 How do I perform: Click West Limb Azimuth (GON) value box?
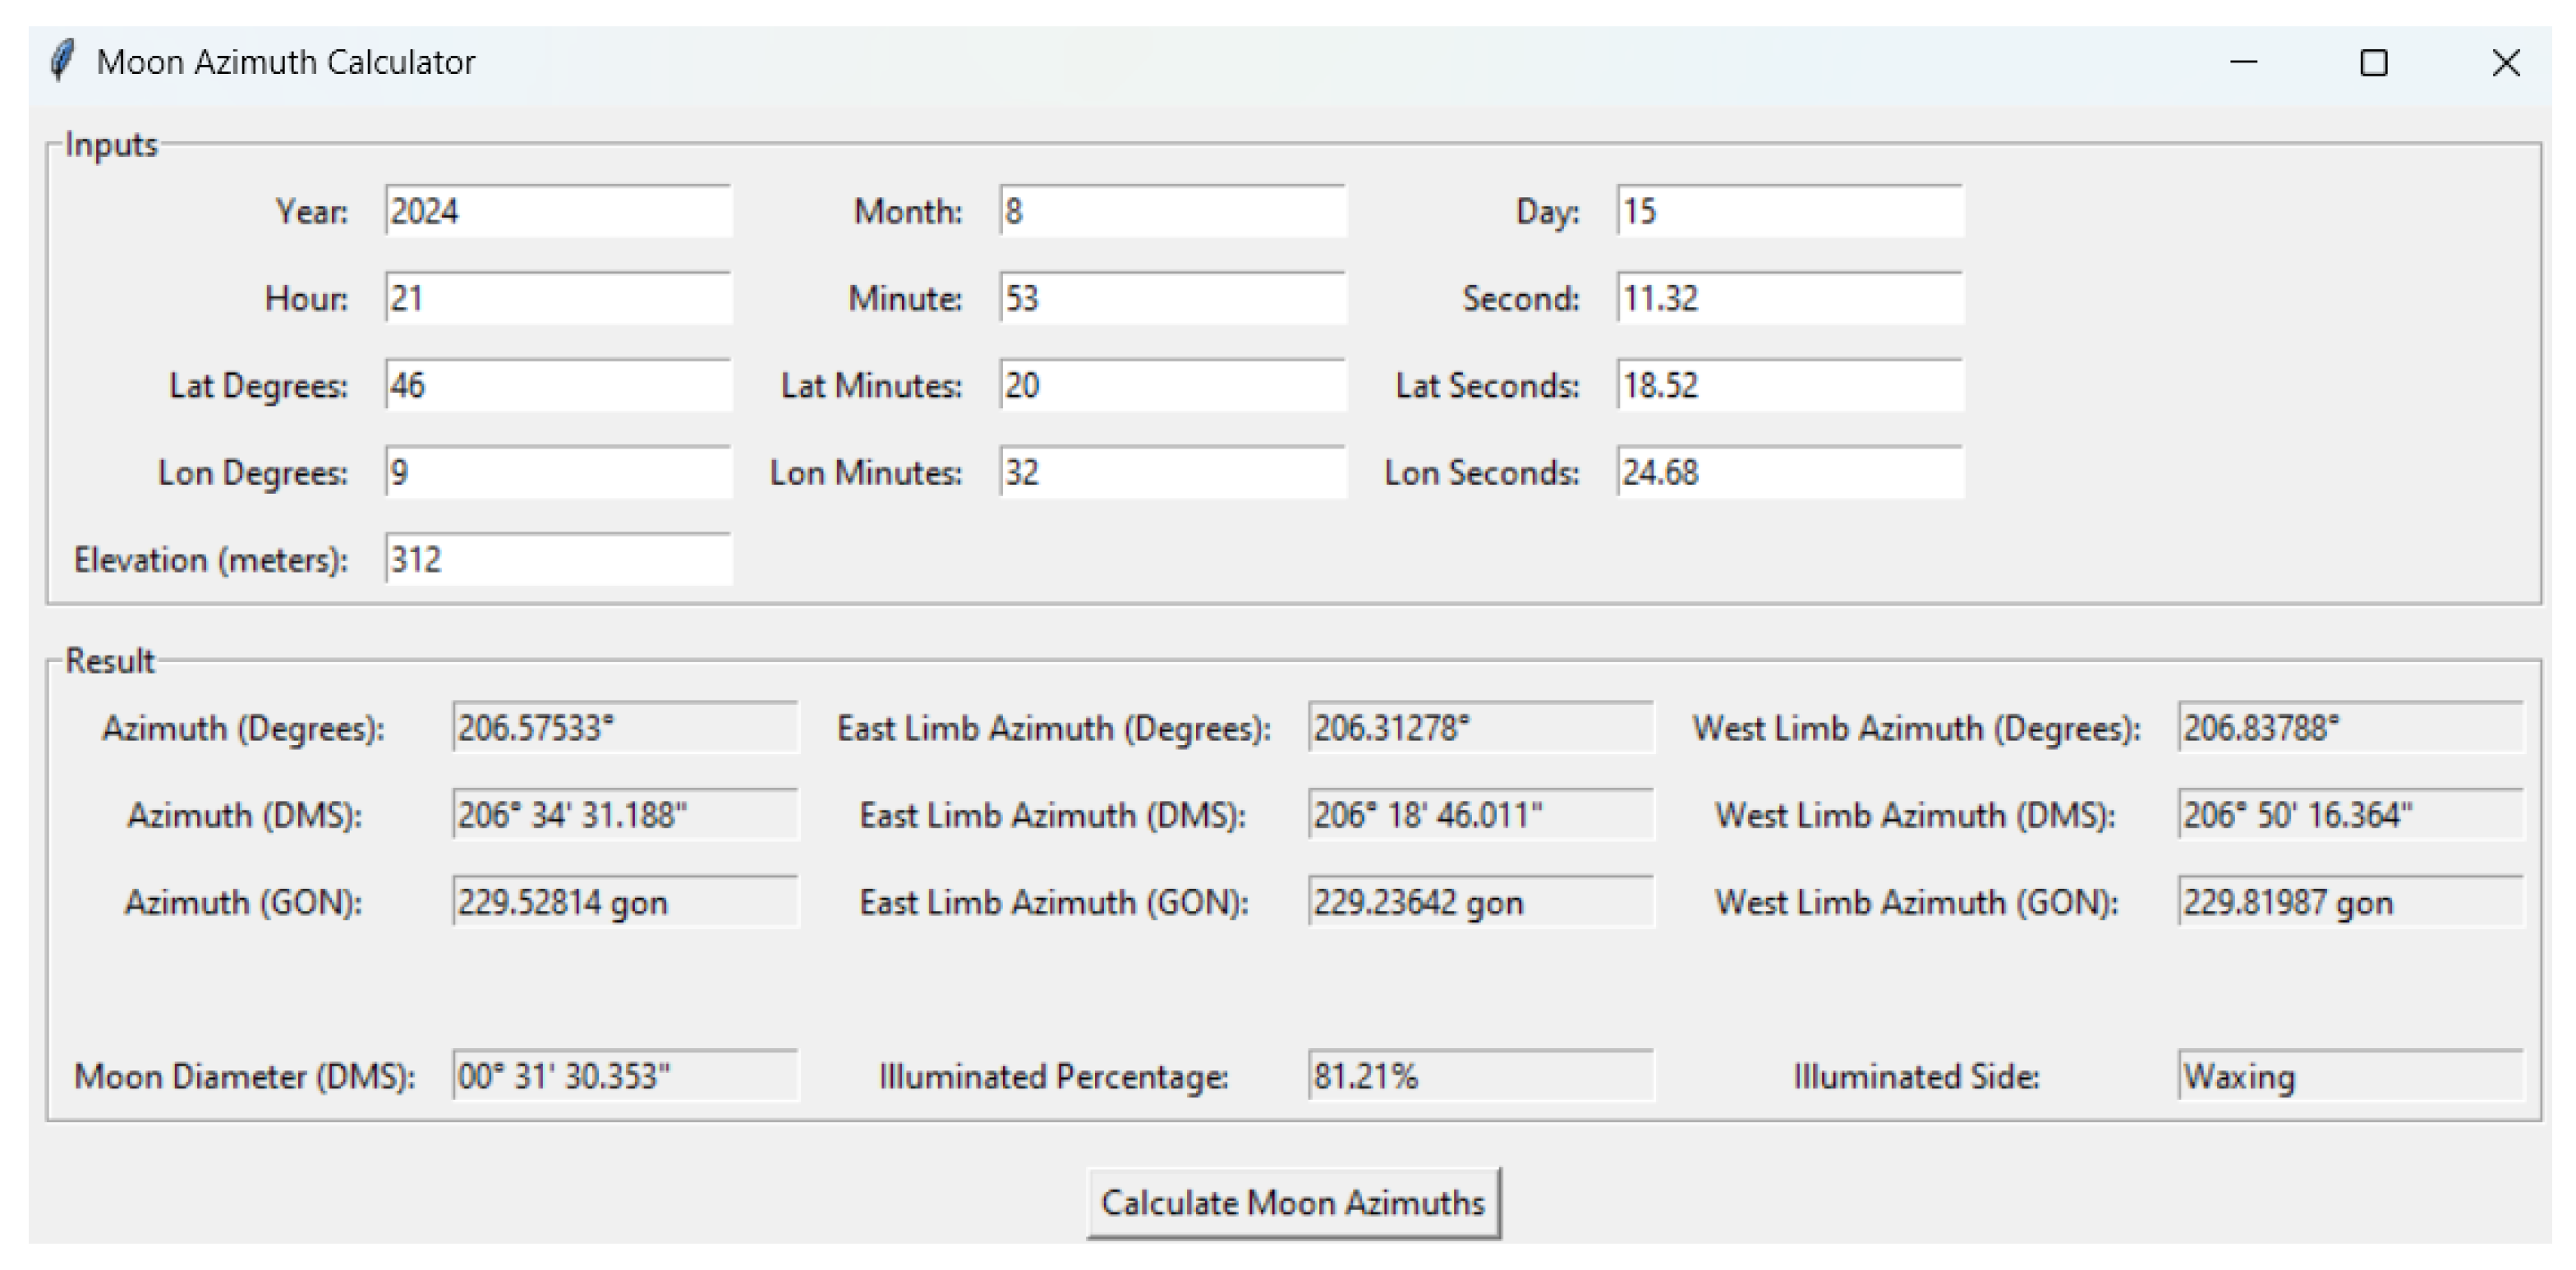coord(2351,901)
